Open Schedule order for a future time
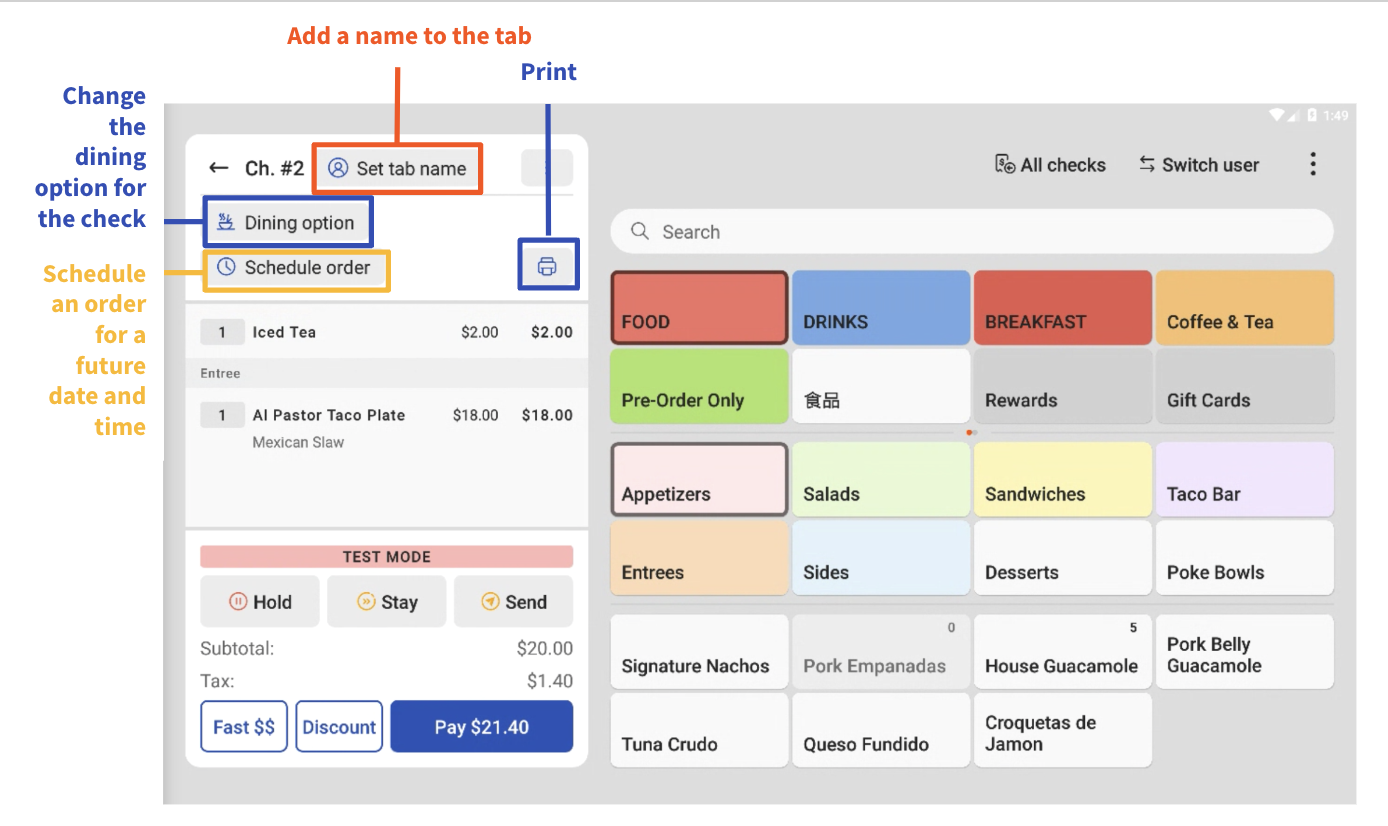1388x826 pixels. click(x=296, y=269)
